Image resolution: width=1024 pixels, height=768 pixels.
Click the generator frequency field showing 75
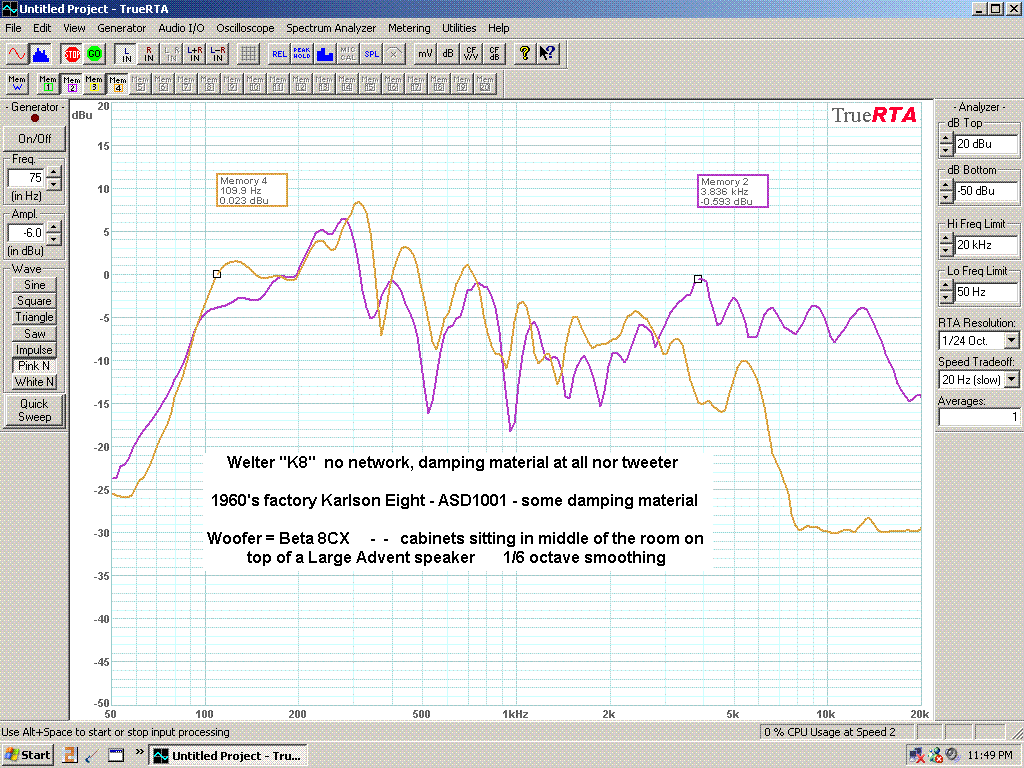click(x=26, y=178)
